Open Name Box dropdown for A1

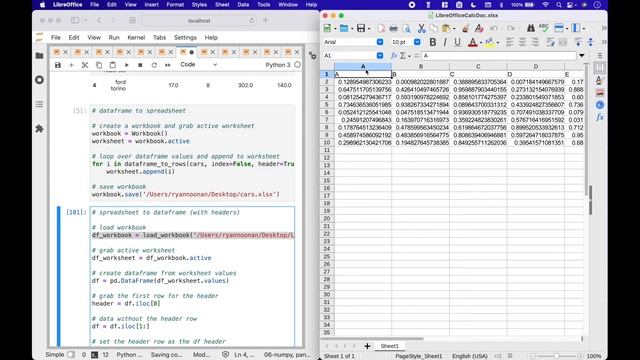[380, 56]
